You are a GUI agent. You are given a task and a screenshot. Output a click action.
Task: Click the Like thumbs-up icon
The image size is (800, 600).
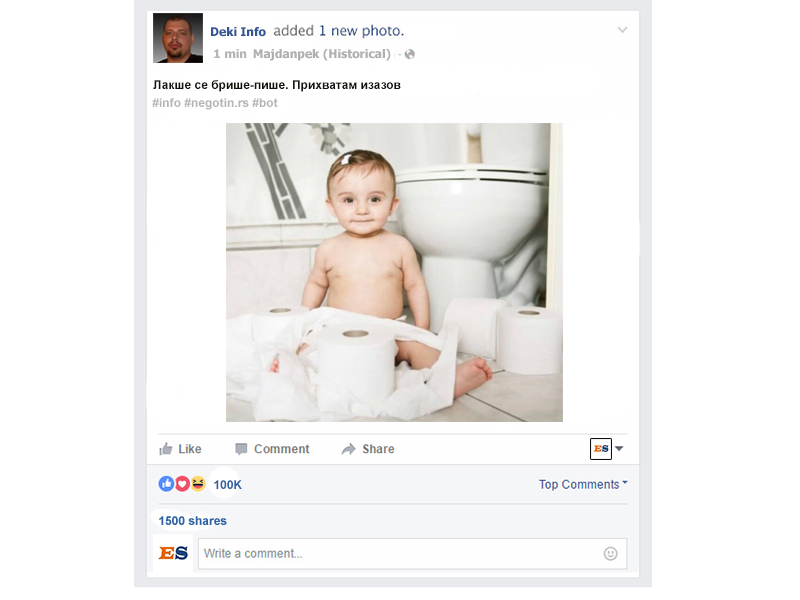click(166, 449)
